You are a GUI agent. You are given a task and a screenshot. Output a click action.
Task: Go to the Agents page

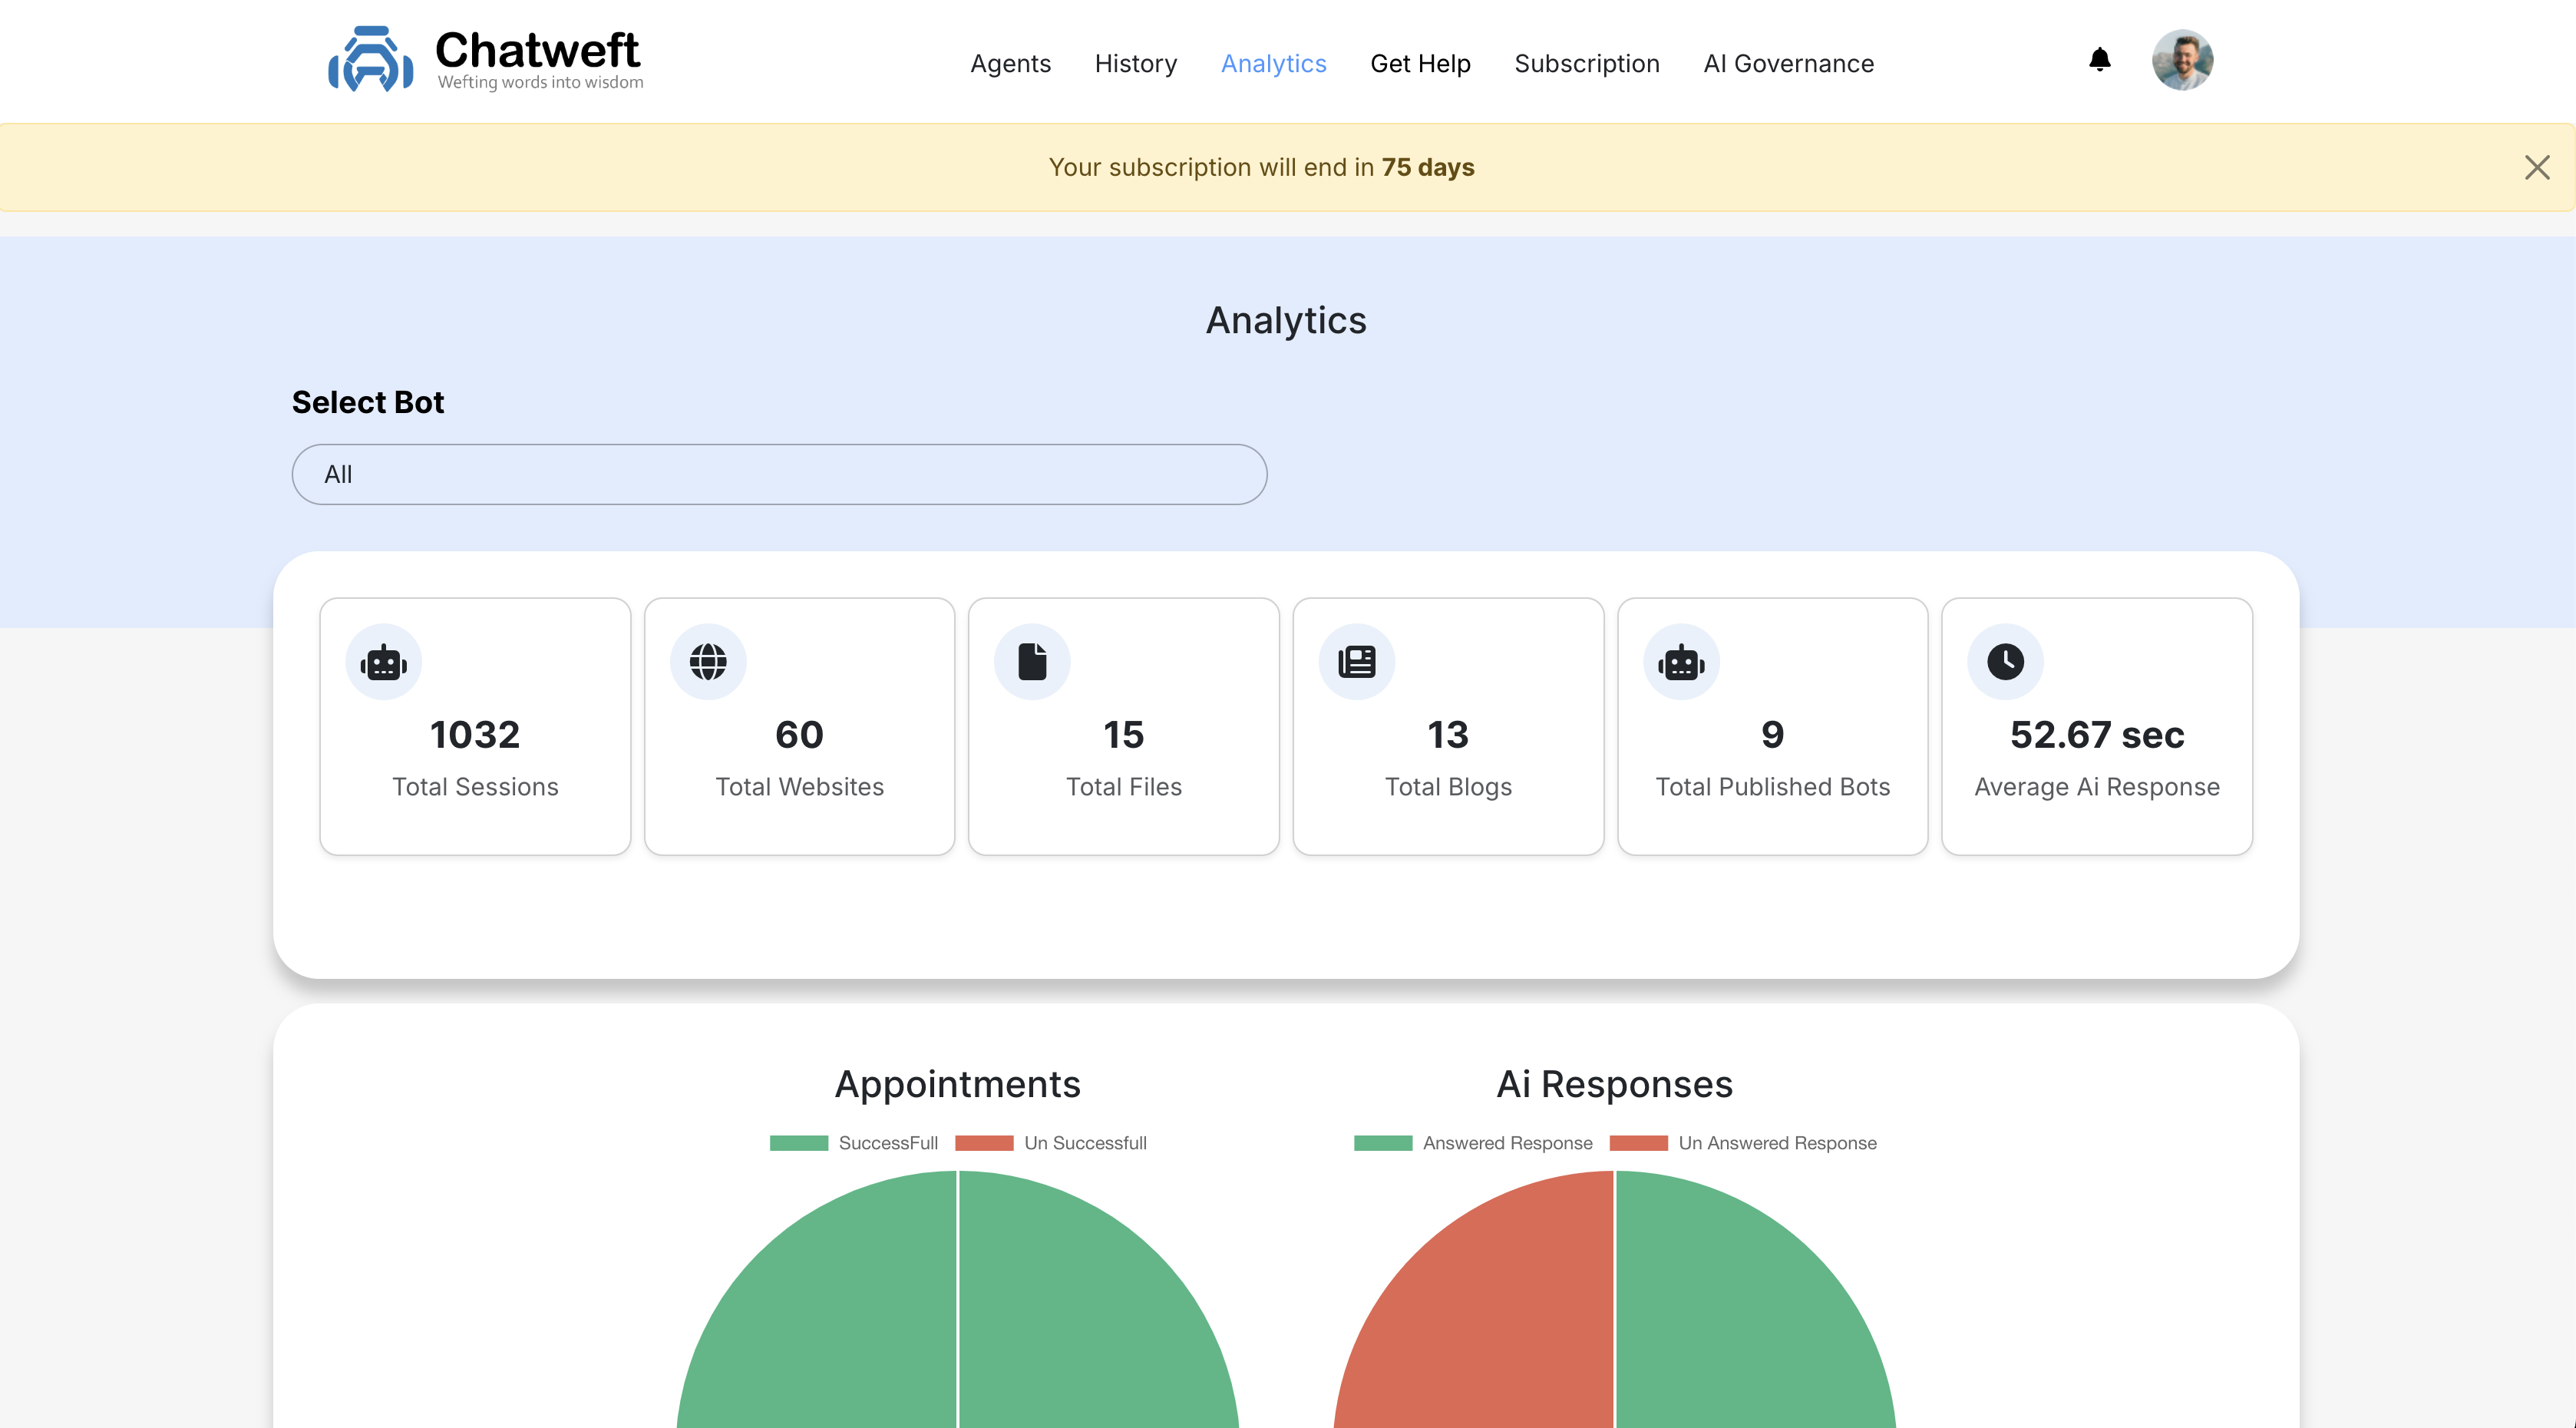coord(1010,63)
